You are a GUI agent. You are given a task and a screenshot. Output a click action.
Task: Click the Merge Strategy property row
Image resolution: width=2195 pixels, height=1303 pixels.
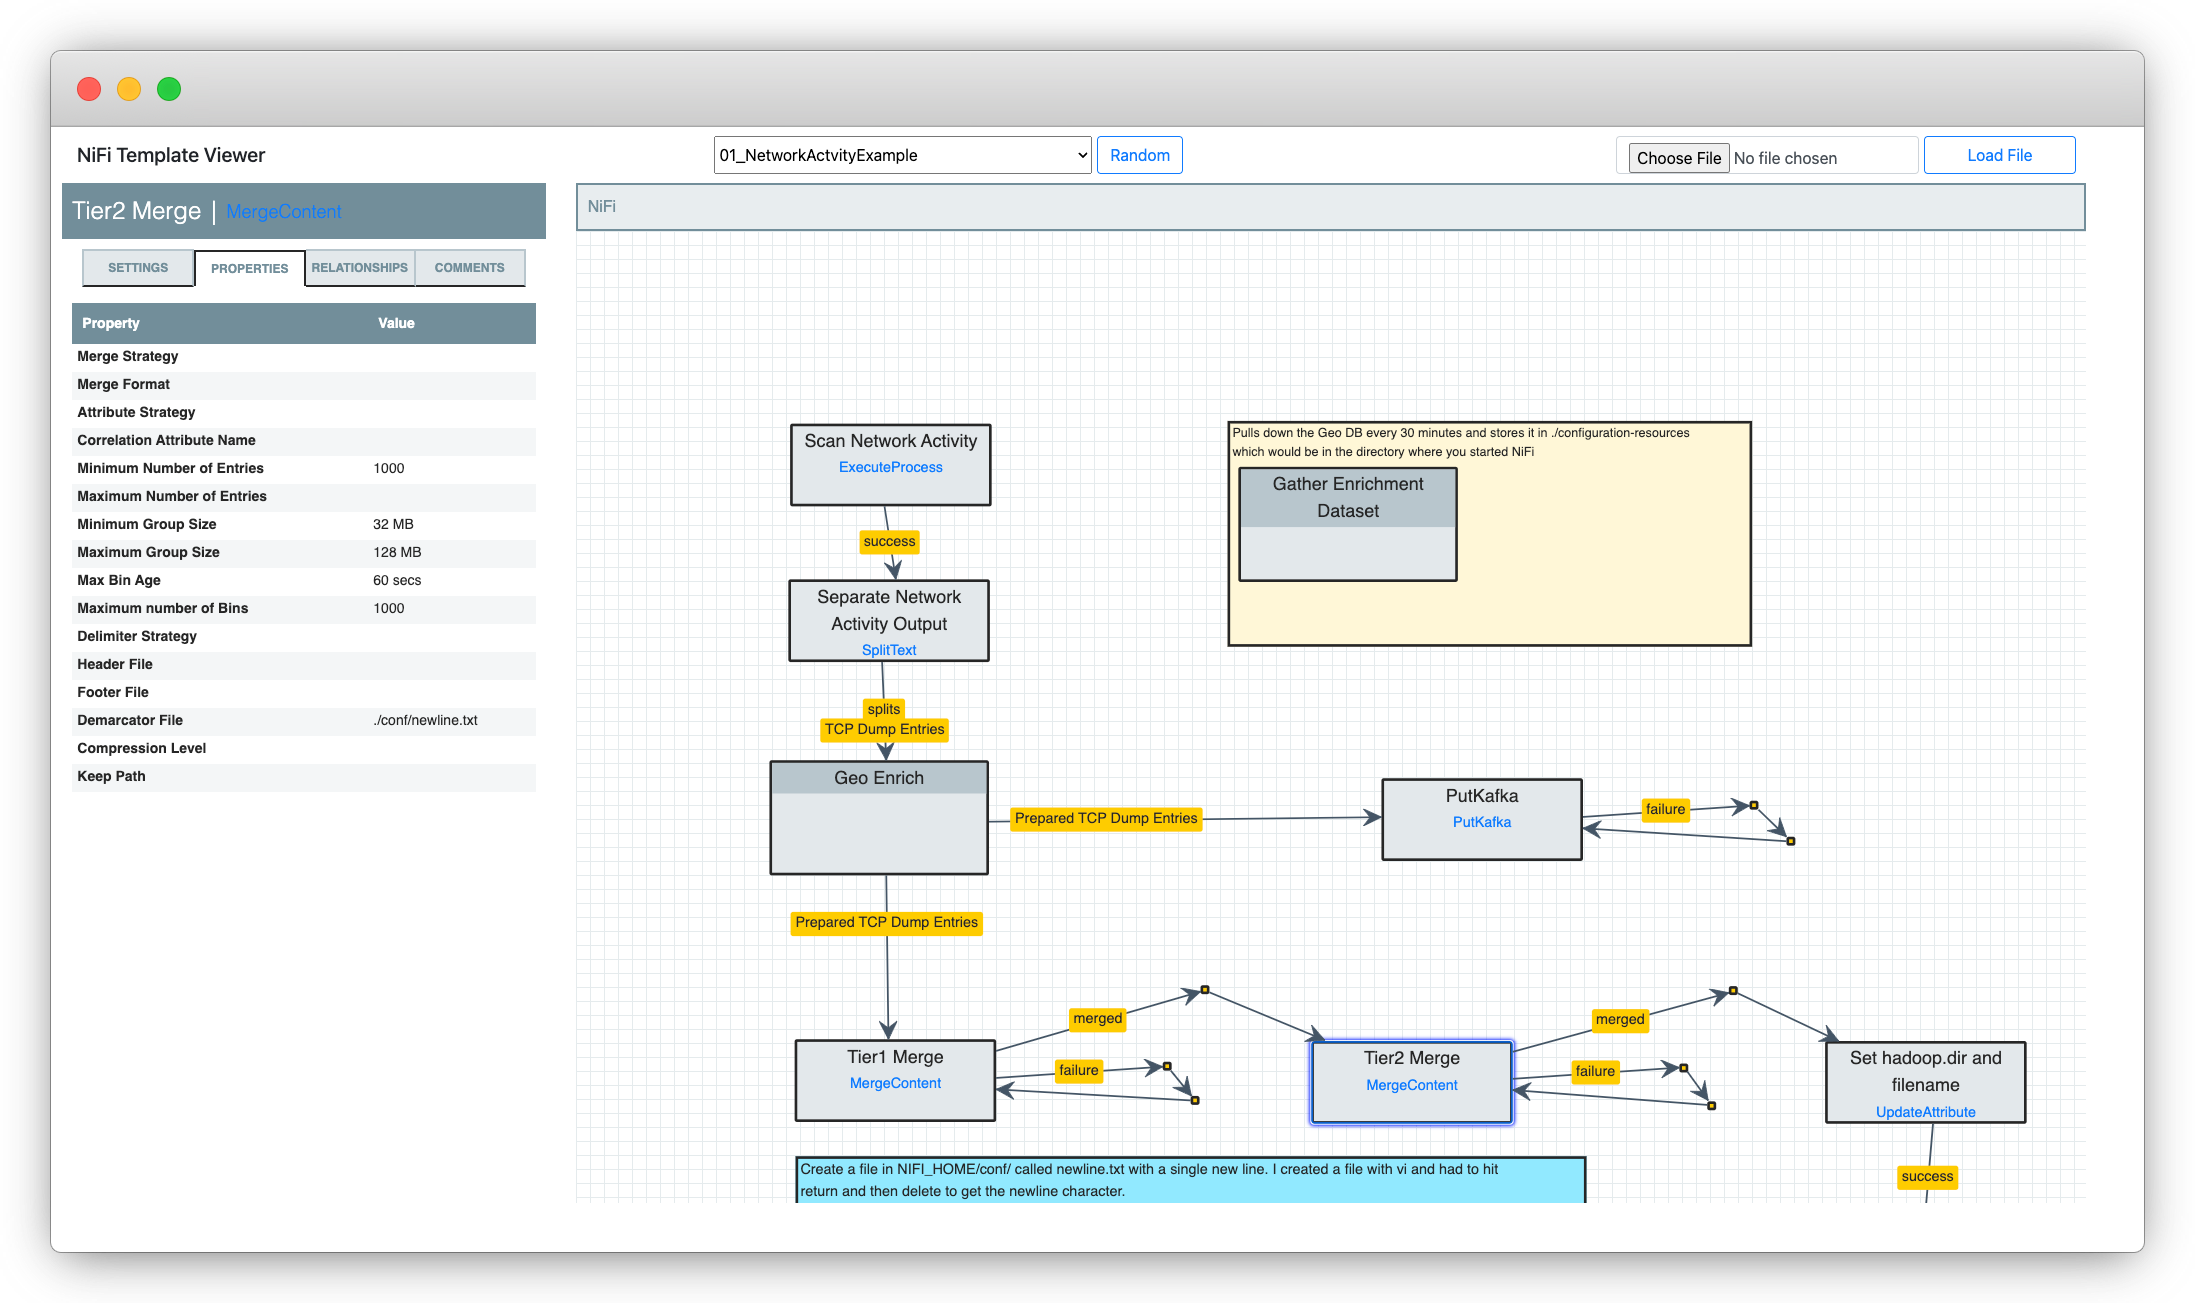[x=304, y=356]
